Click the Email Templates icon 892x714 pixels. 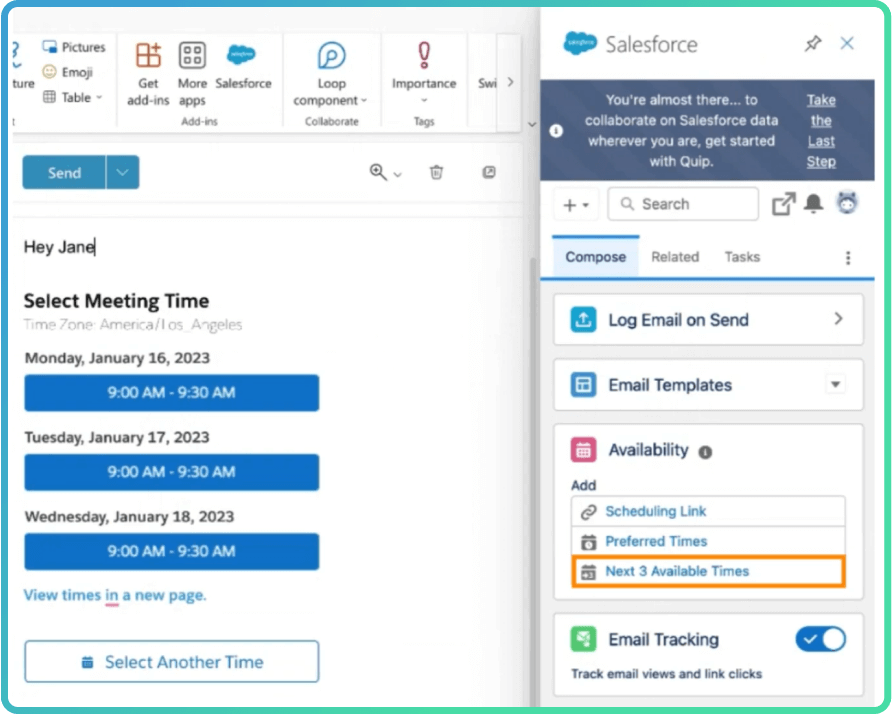[583, 385]
